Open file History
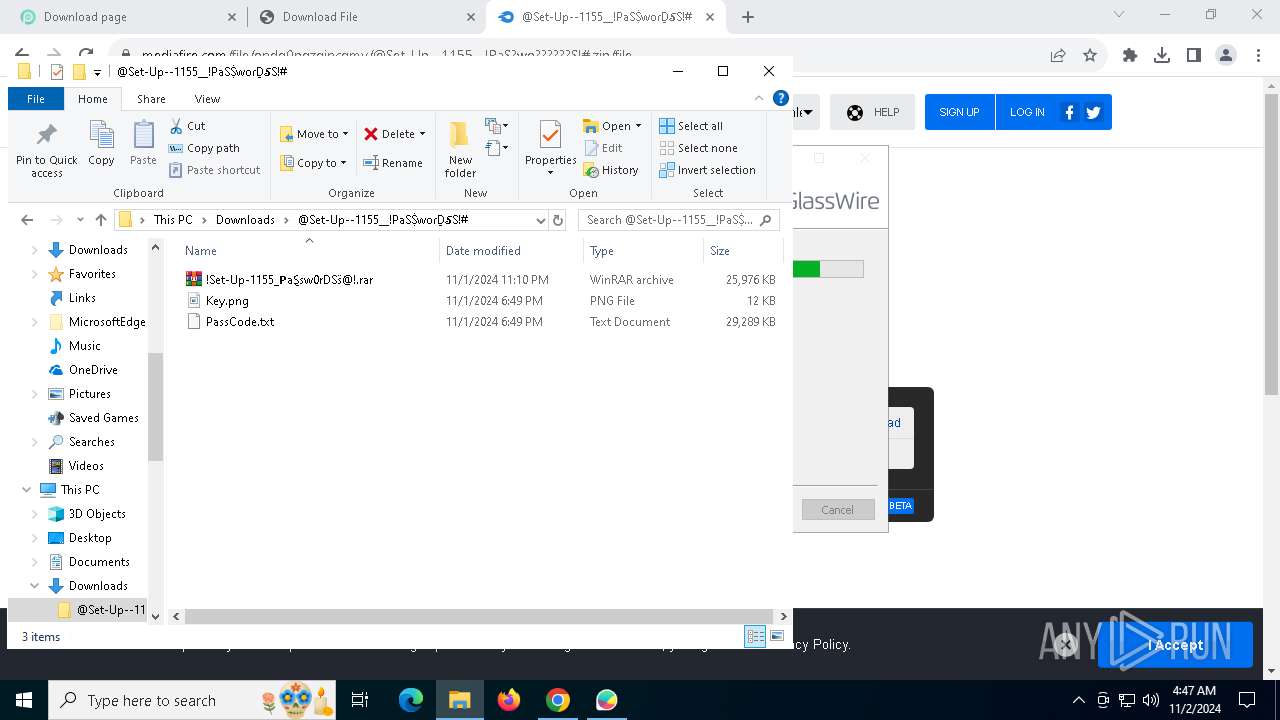This screenshot has height=720, width=1280. coord(611,170)
